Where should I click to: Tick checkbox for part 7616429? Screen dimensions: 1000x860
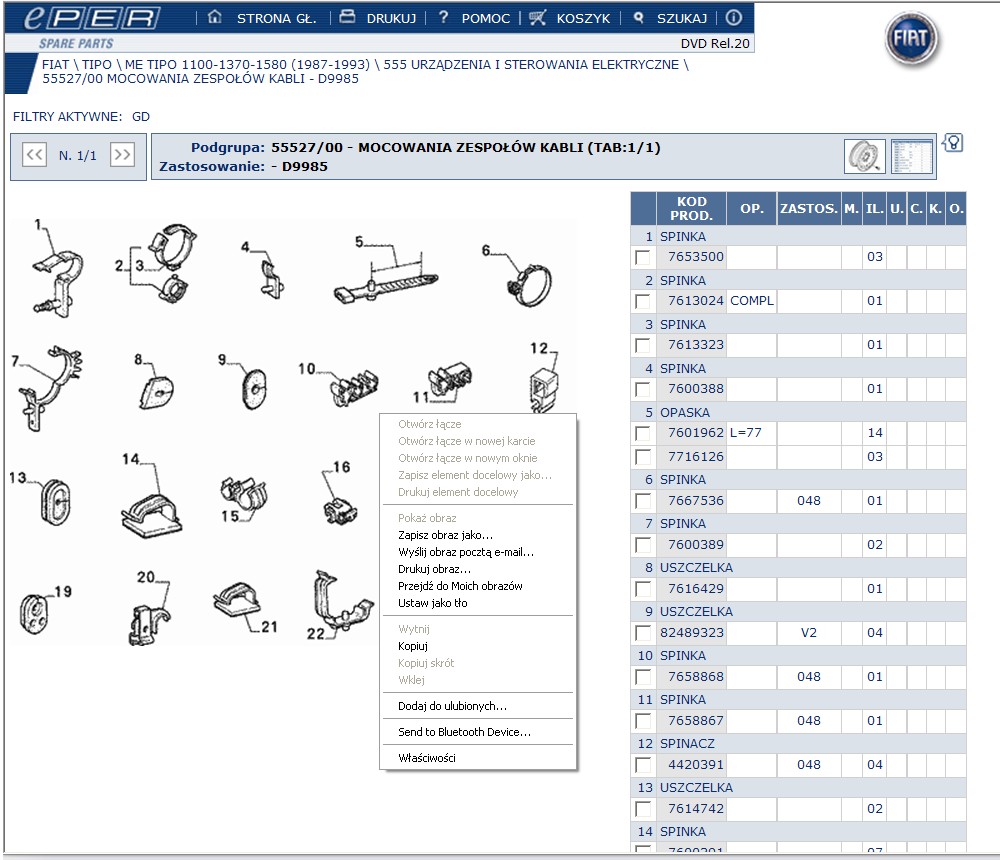[x=643, y=589]
